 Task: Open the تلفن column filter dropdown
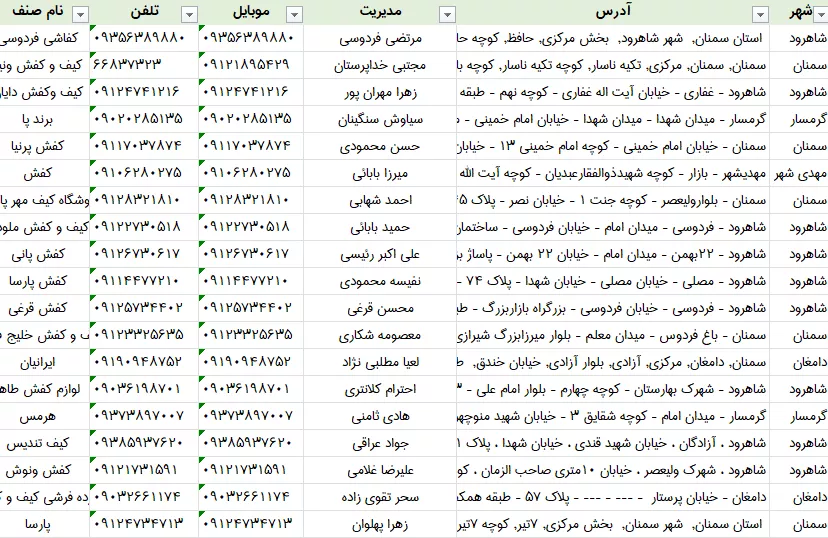190,15
